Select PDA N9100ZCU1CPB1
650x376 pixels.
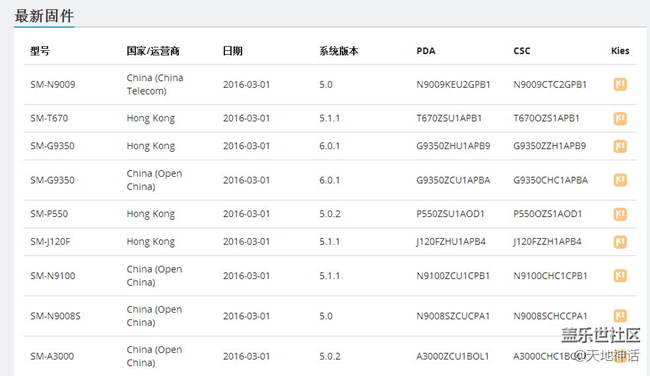[x=453, y=276]
